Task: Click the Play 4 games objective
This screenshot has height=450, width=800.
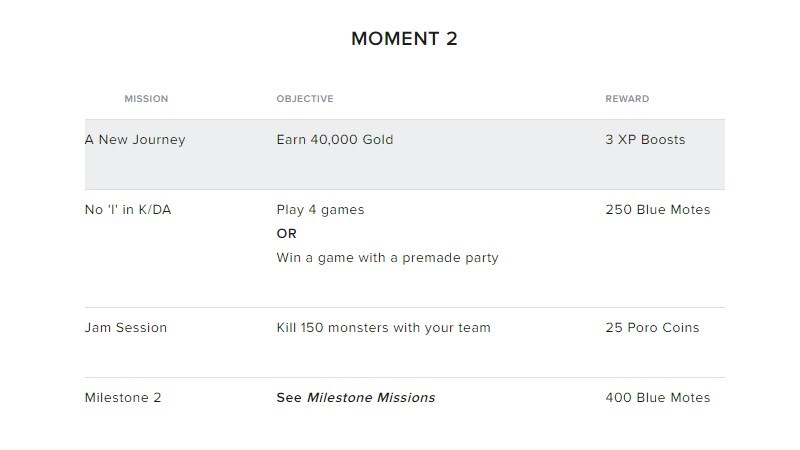Action: coord(320,210)
